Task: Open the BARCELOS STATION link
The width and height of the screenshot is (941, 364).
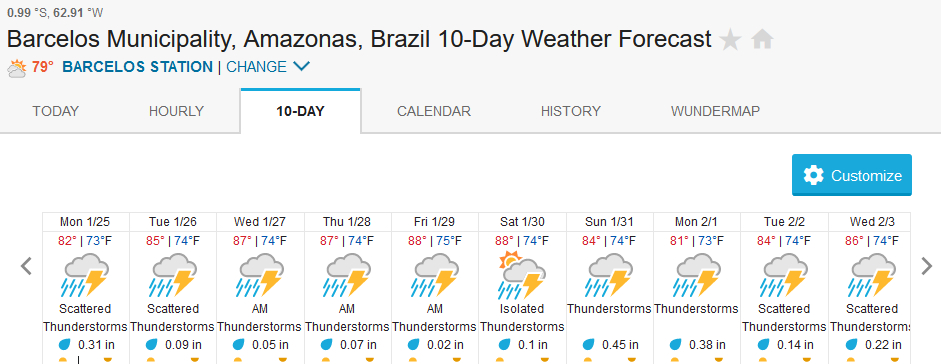Action: [137, 67]
